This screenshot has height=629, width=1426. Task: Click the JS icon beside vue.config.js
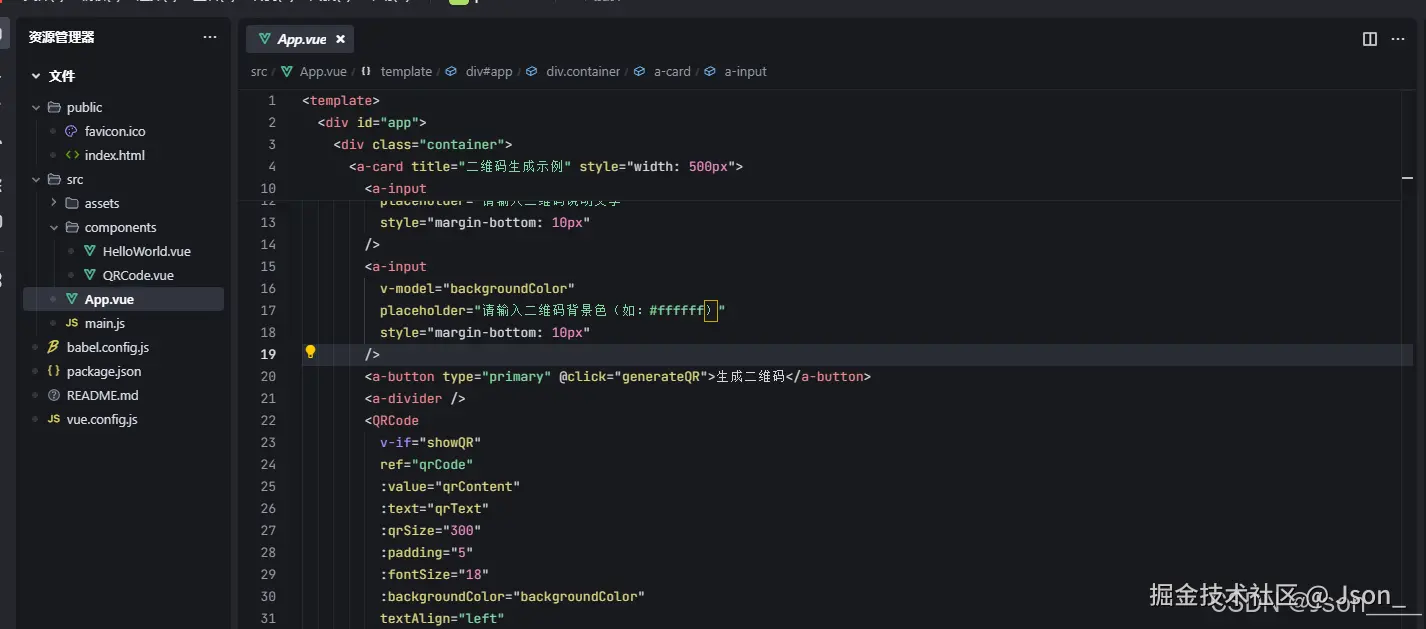point(54,419)
